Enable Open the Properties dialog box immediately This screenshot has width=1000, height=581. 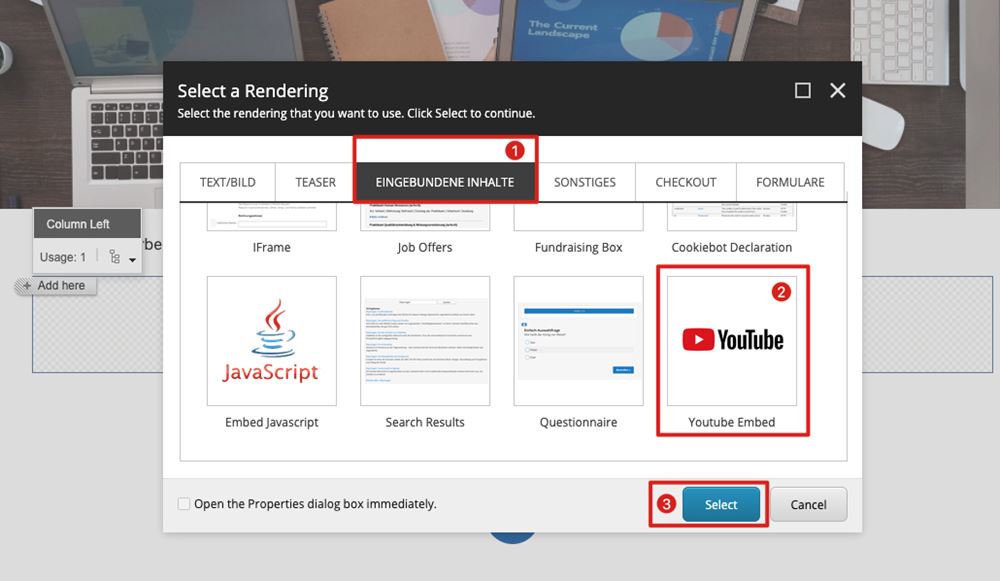pos(184,504)
